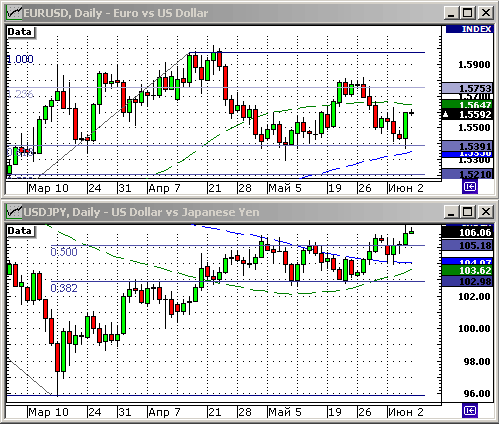Click the 96.00 price scale value
Viewport: 499px width, 424px height.
click(476, 394)
